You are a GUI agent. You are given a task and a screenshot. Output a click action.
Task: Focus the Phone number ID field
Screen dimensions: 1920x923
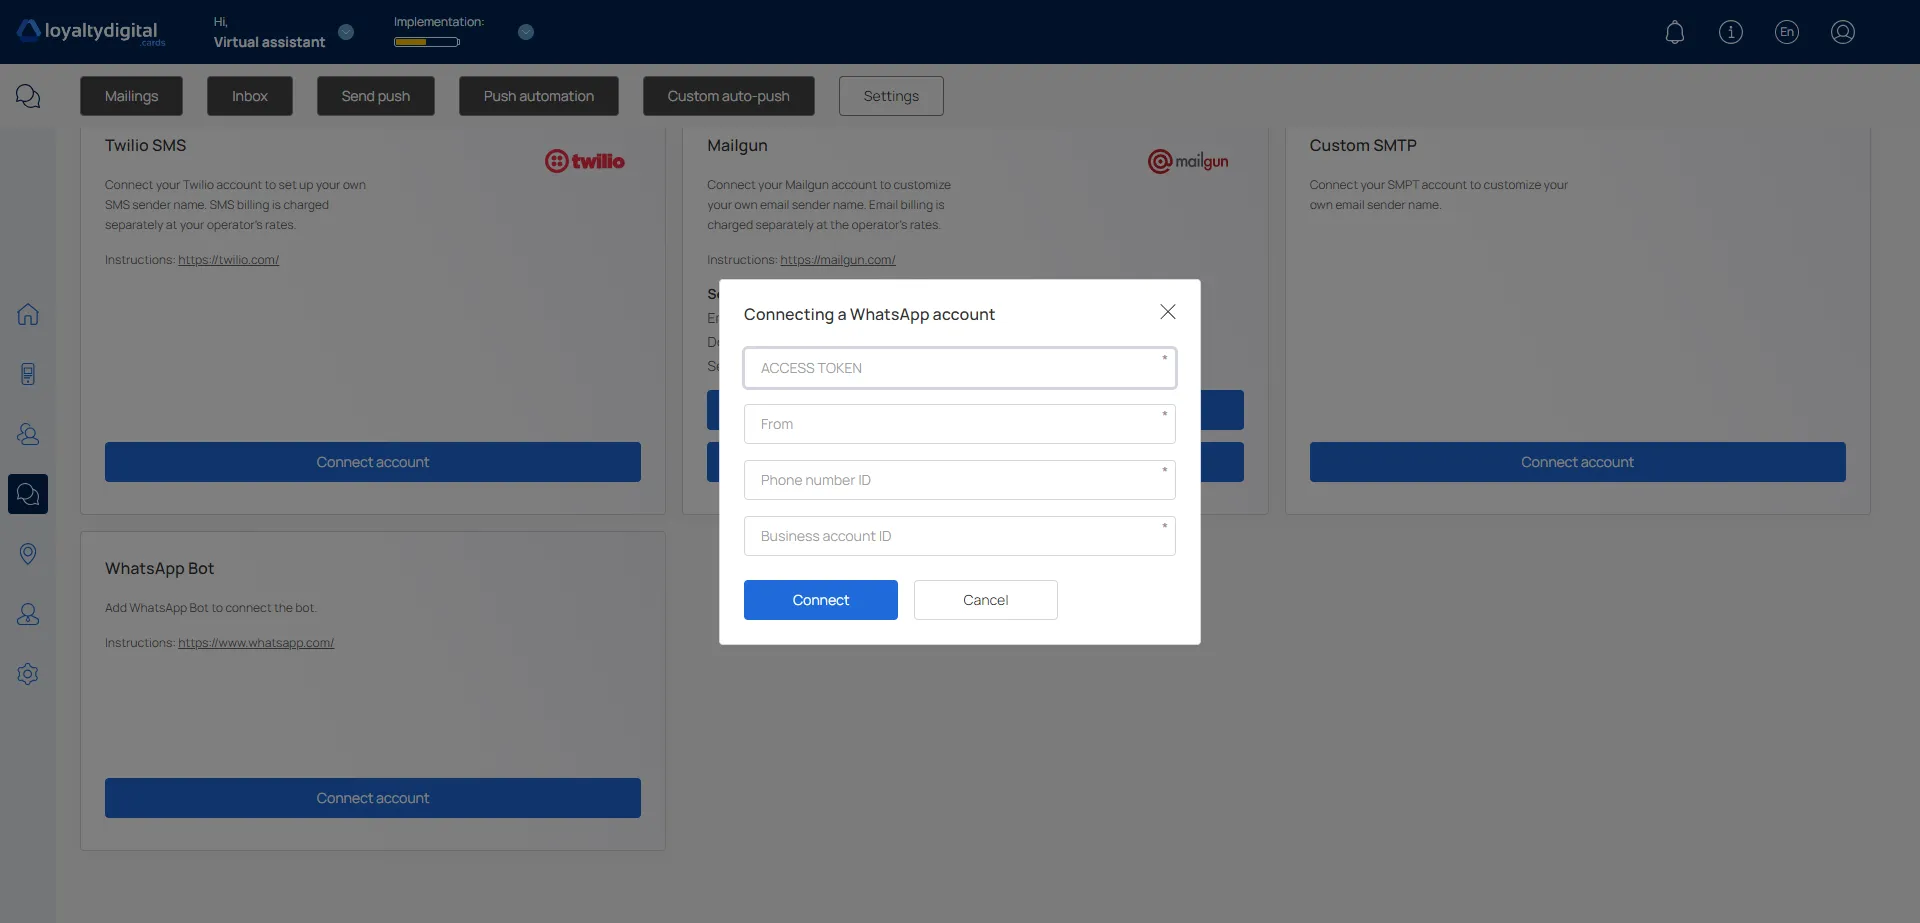pos(960,480)
